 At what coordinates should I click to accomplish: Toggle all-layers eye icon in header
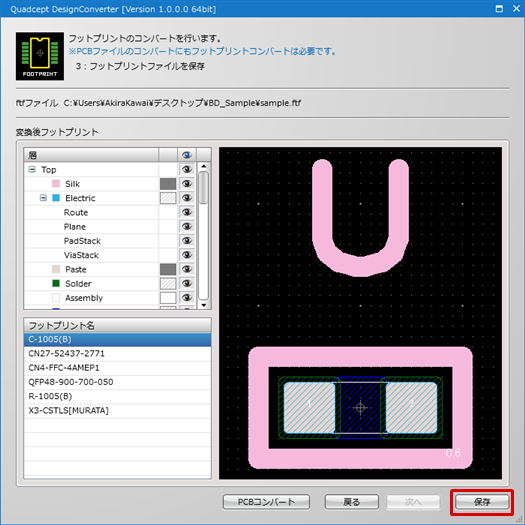click(x=186, y=155)
